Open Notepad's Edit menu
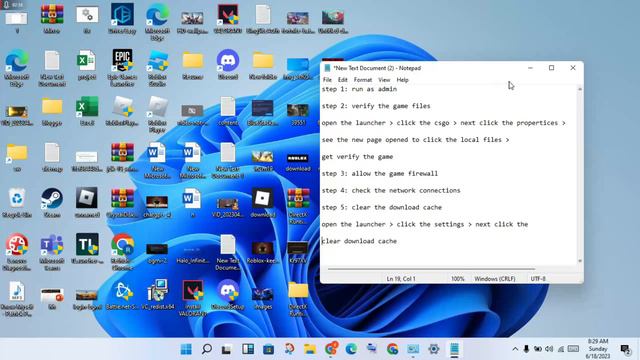Image resolution: width=640 pixels, height=360 pixels. [x=342, y=80]
